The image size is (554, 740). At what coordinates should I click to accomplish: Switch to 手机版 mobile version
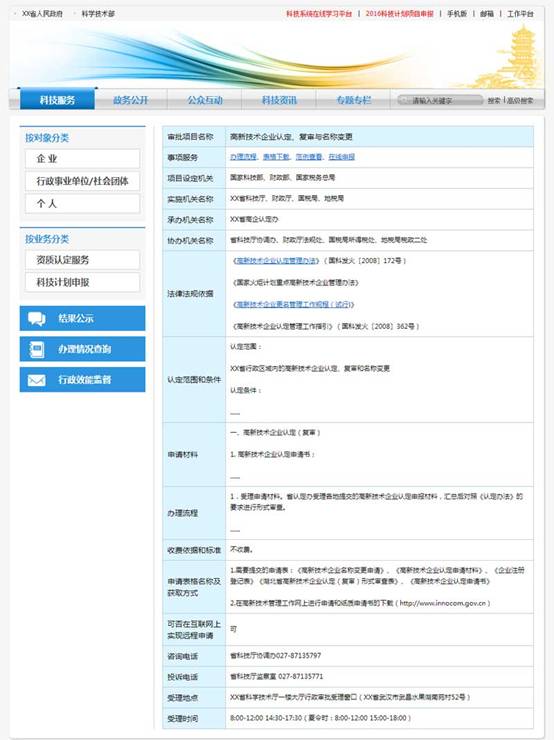click(x=457, y=14)
